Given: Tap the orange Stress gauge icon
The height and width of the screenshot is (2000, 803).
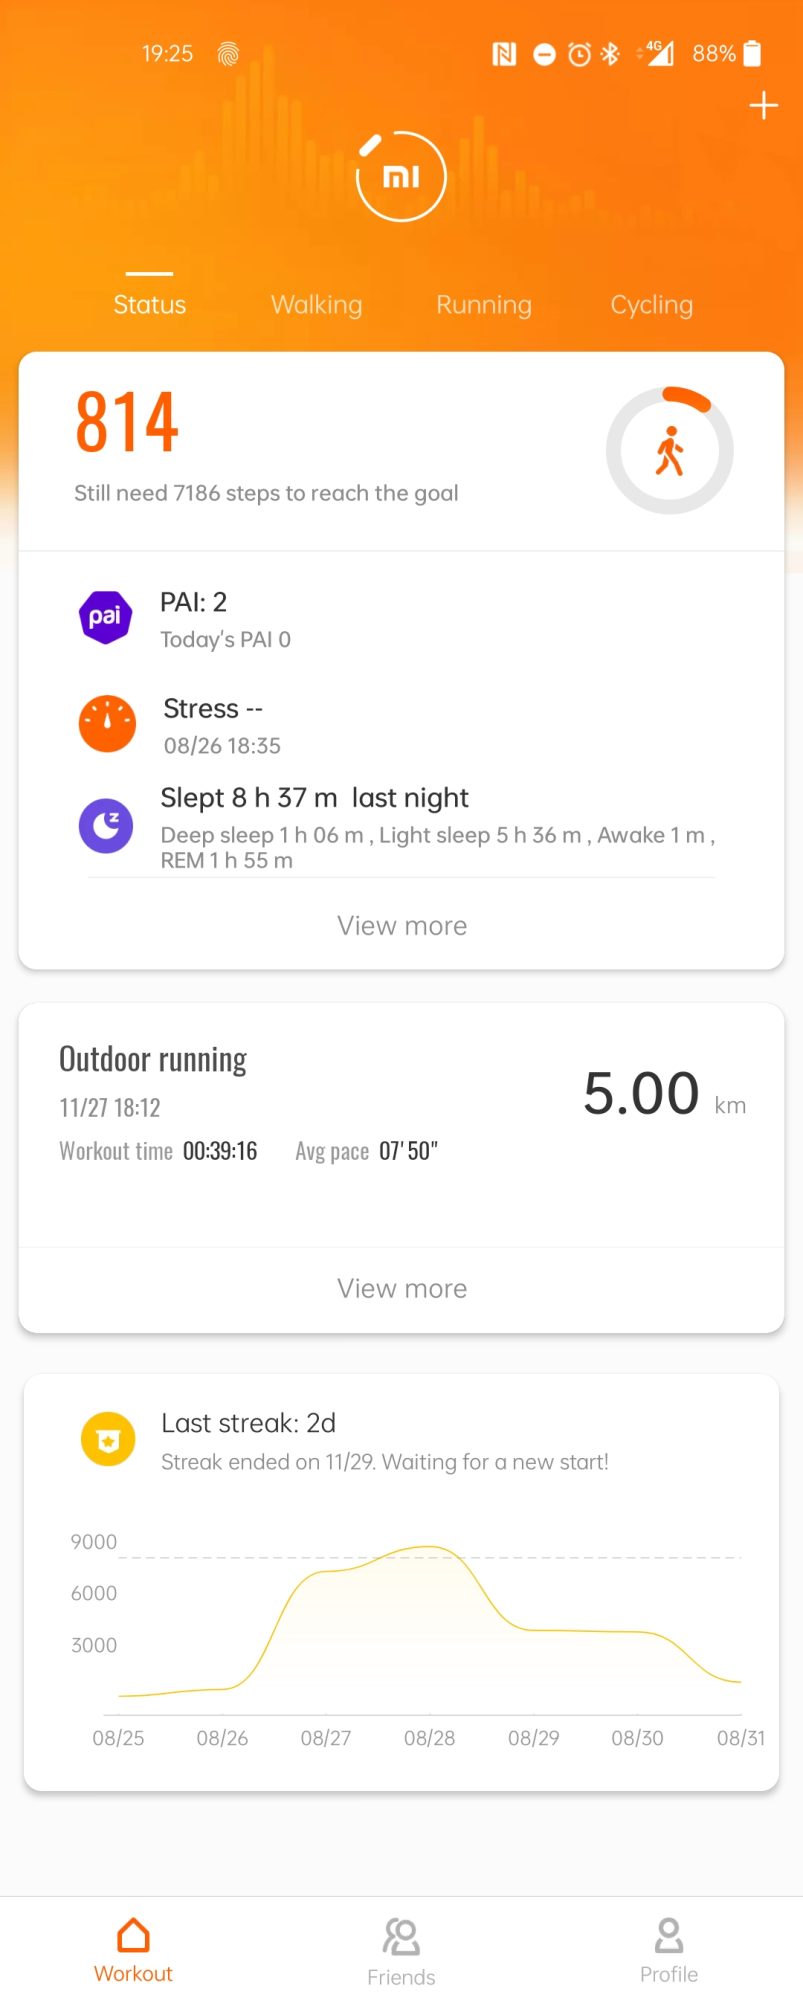Looking at the screenshot, I should click(x=107, y=723).
